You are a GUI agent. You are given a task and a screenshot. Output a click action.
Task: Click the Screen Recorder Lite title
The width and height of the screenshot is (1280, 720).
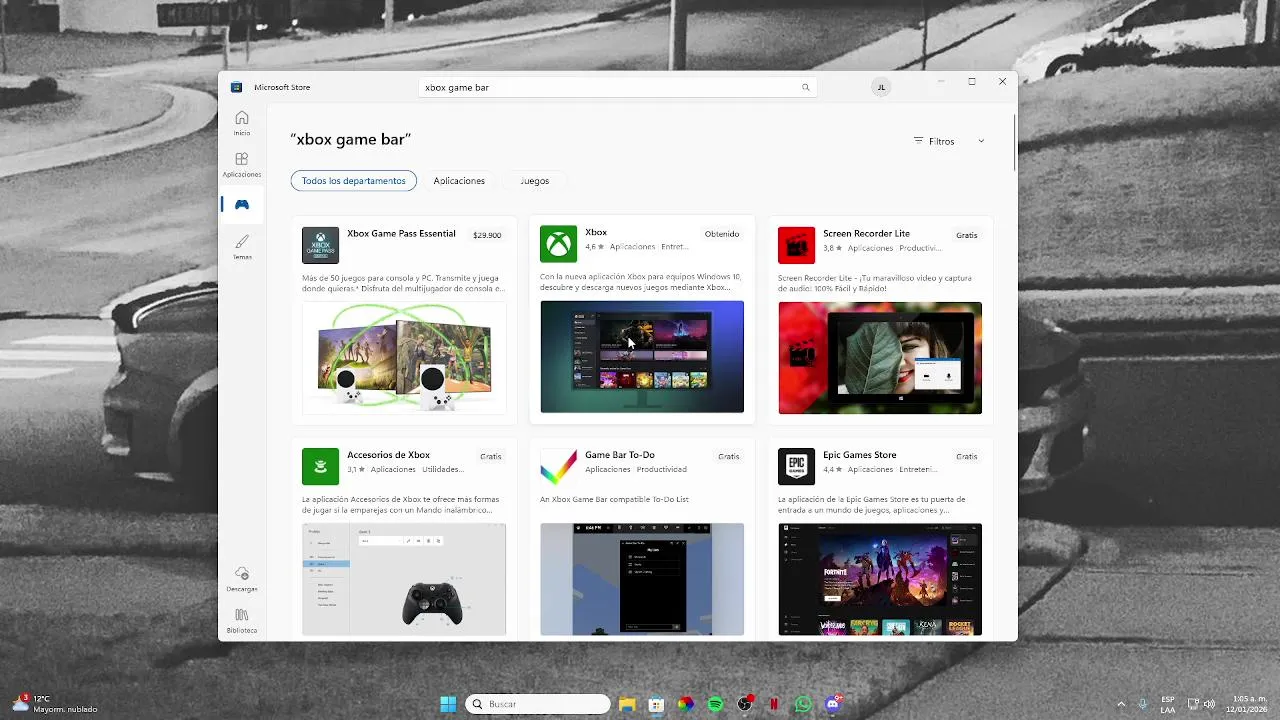[866, 234]
